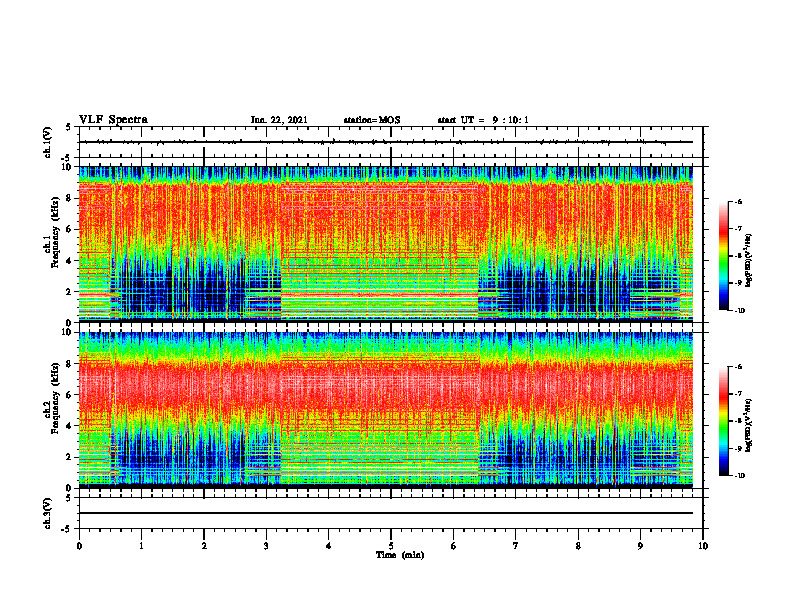Click the '8' kHz tick on ch.2 frequency axis
The image size is (792, 612).
tap(69, 364)
